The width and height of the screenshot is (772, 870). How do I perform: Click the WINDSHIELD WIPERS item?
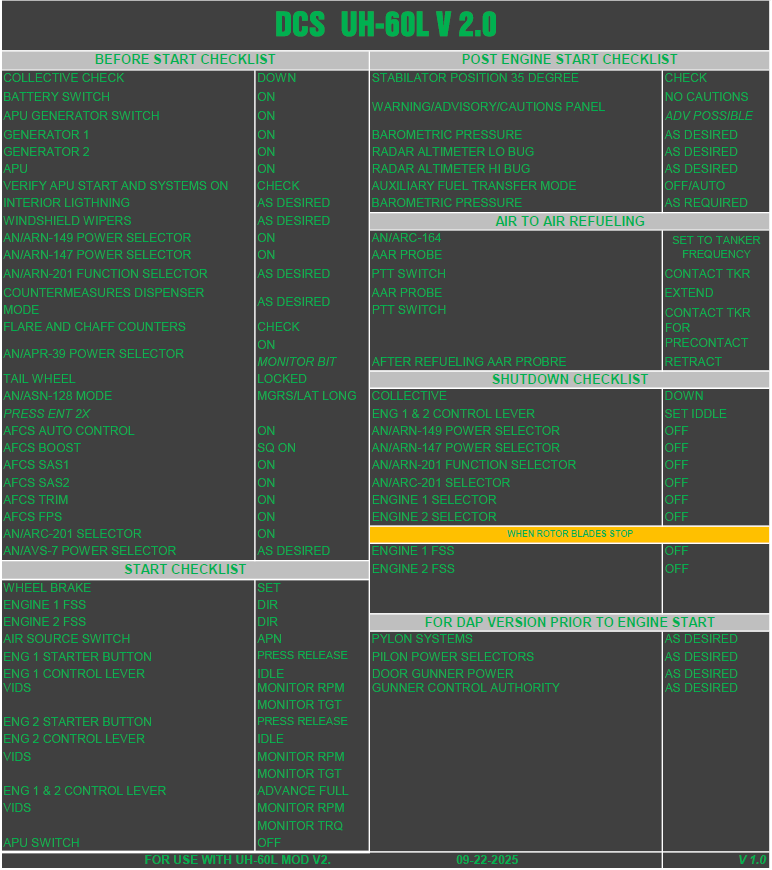[67, 221]
